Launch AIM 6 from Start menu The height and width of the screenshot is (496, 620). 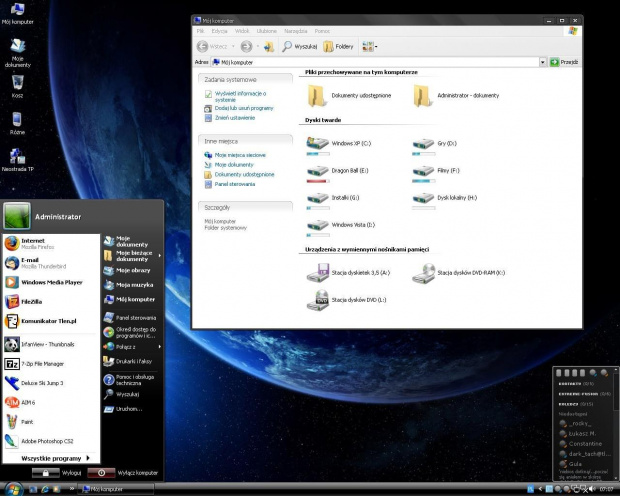tap(51, 402)
